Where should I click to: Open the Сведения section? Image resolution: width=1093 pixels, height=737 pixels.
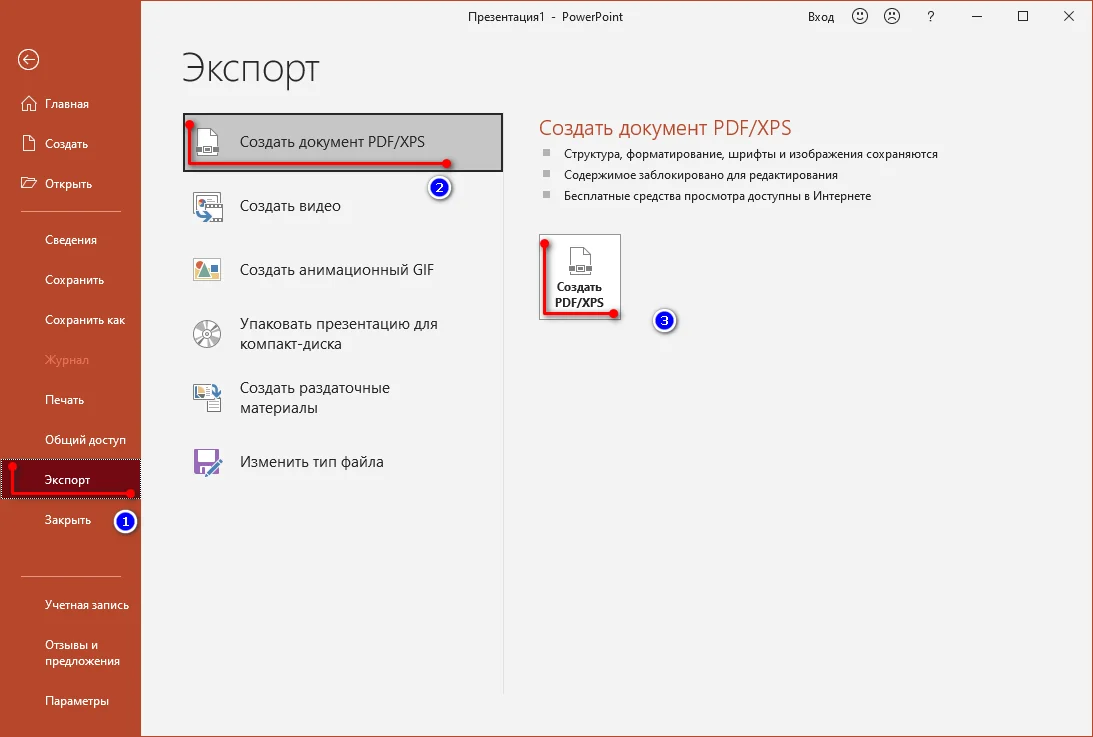pos(71,240)
